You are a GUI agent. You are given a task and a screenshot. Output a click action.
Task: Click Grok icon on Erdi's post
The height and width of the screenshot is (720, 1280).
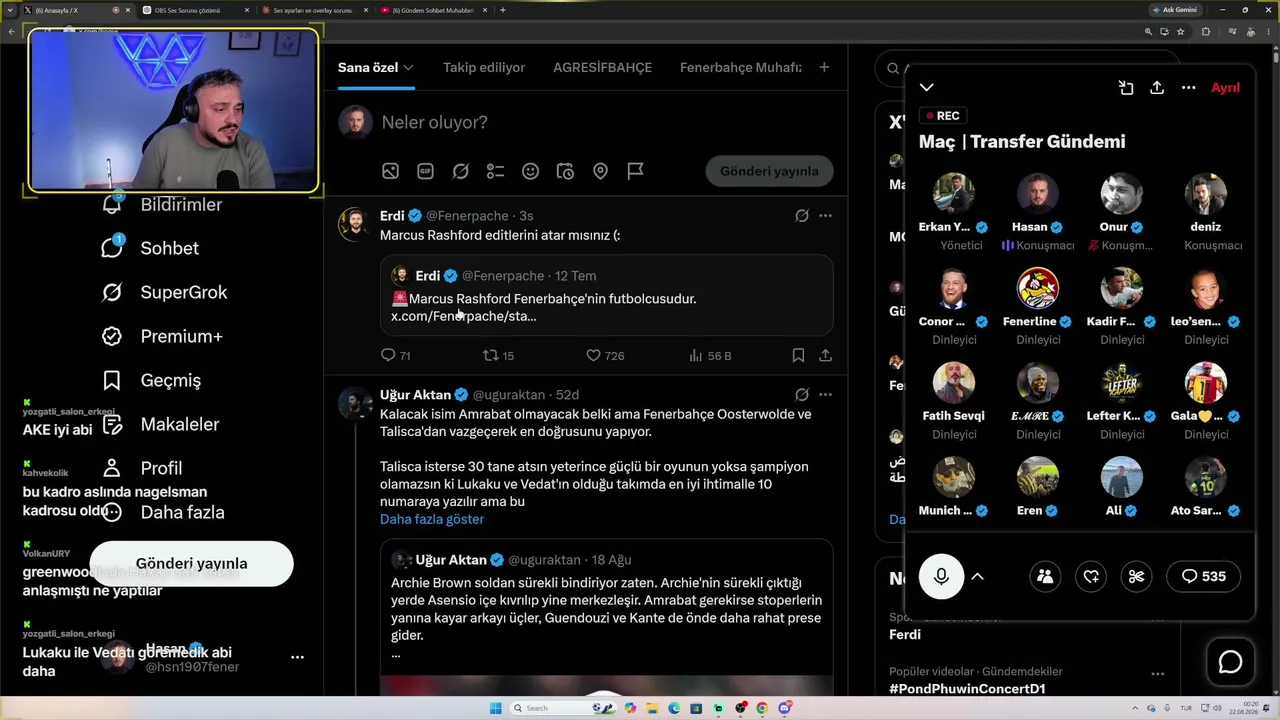(802, 215)
